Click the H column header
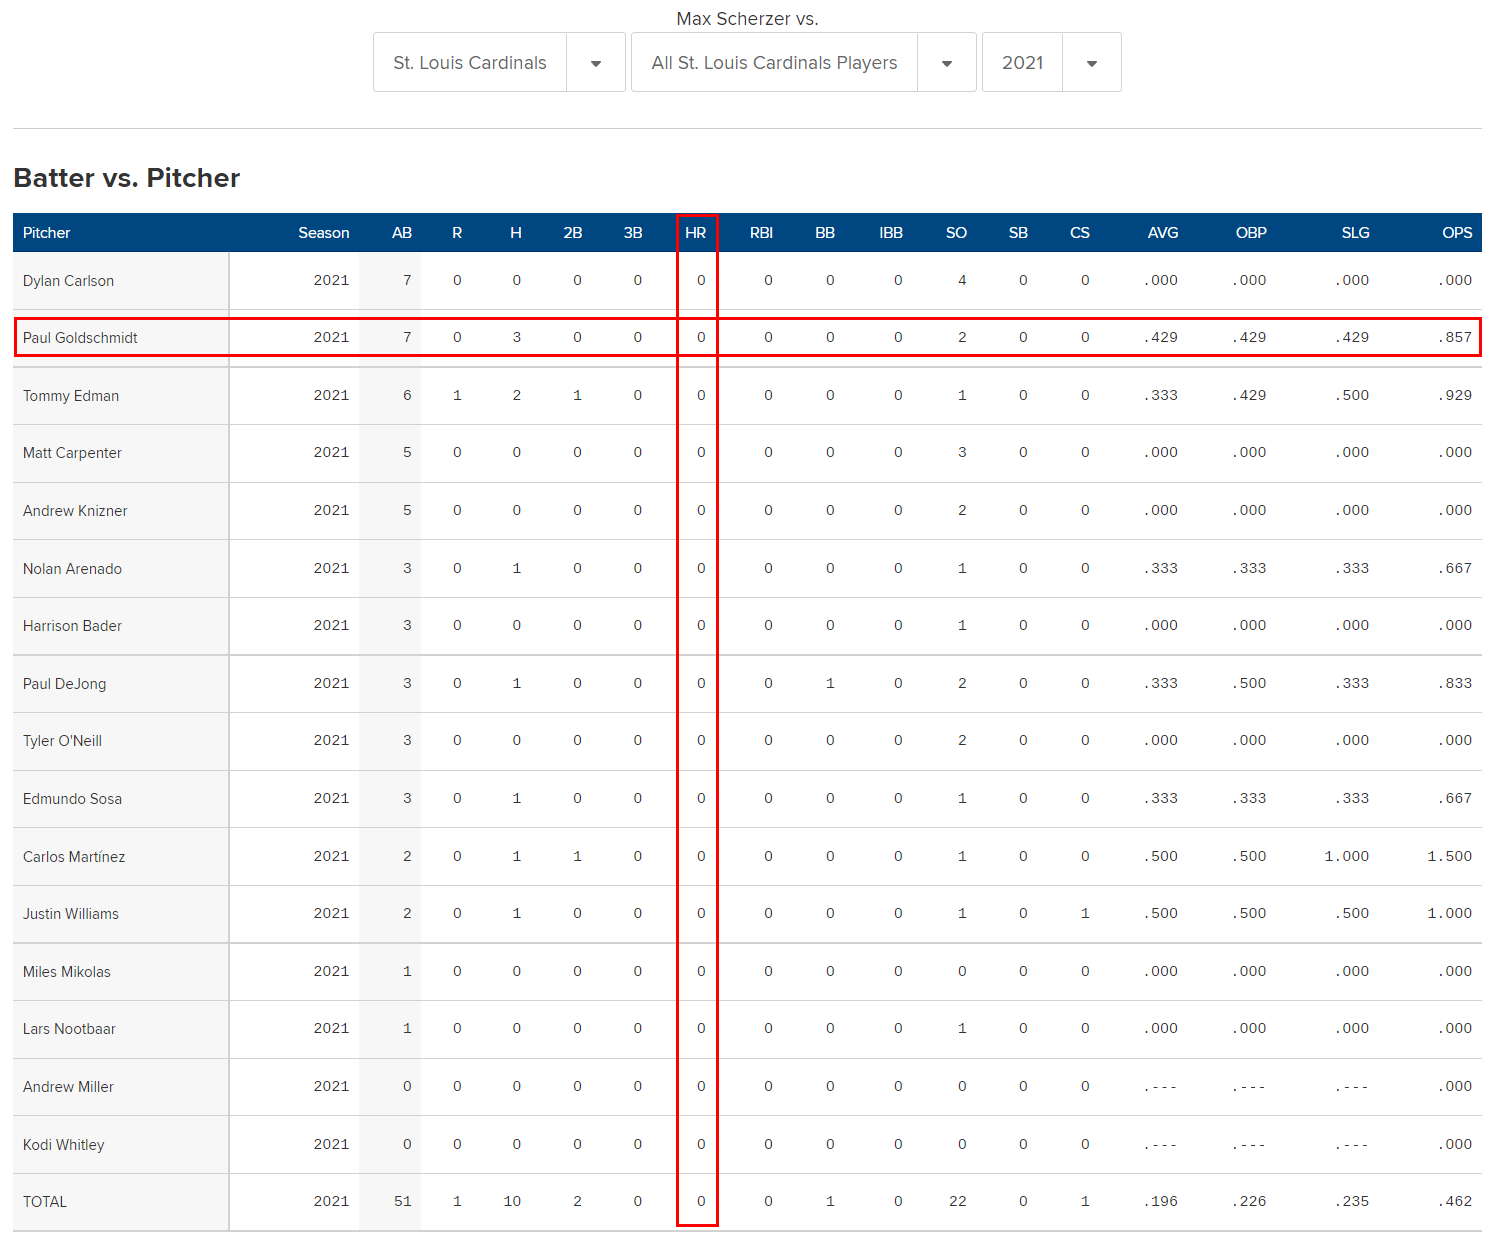The width and height of the screenshot is (1490, 1245). [516, 232]
